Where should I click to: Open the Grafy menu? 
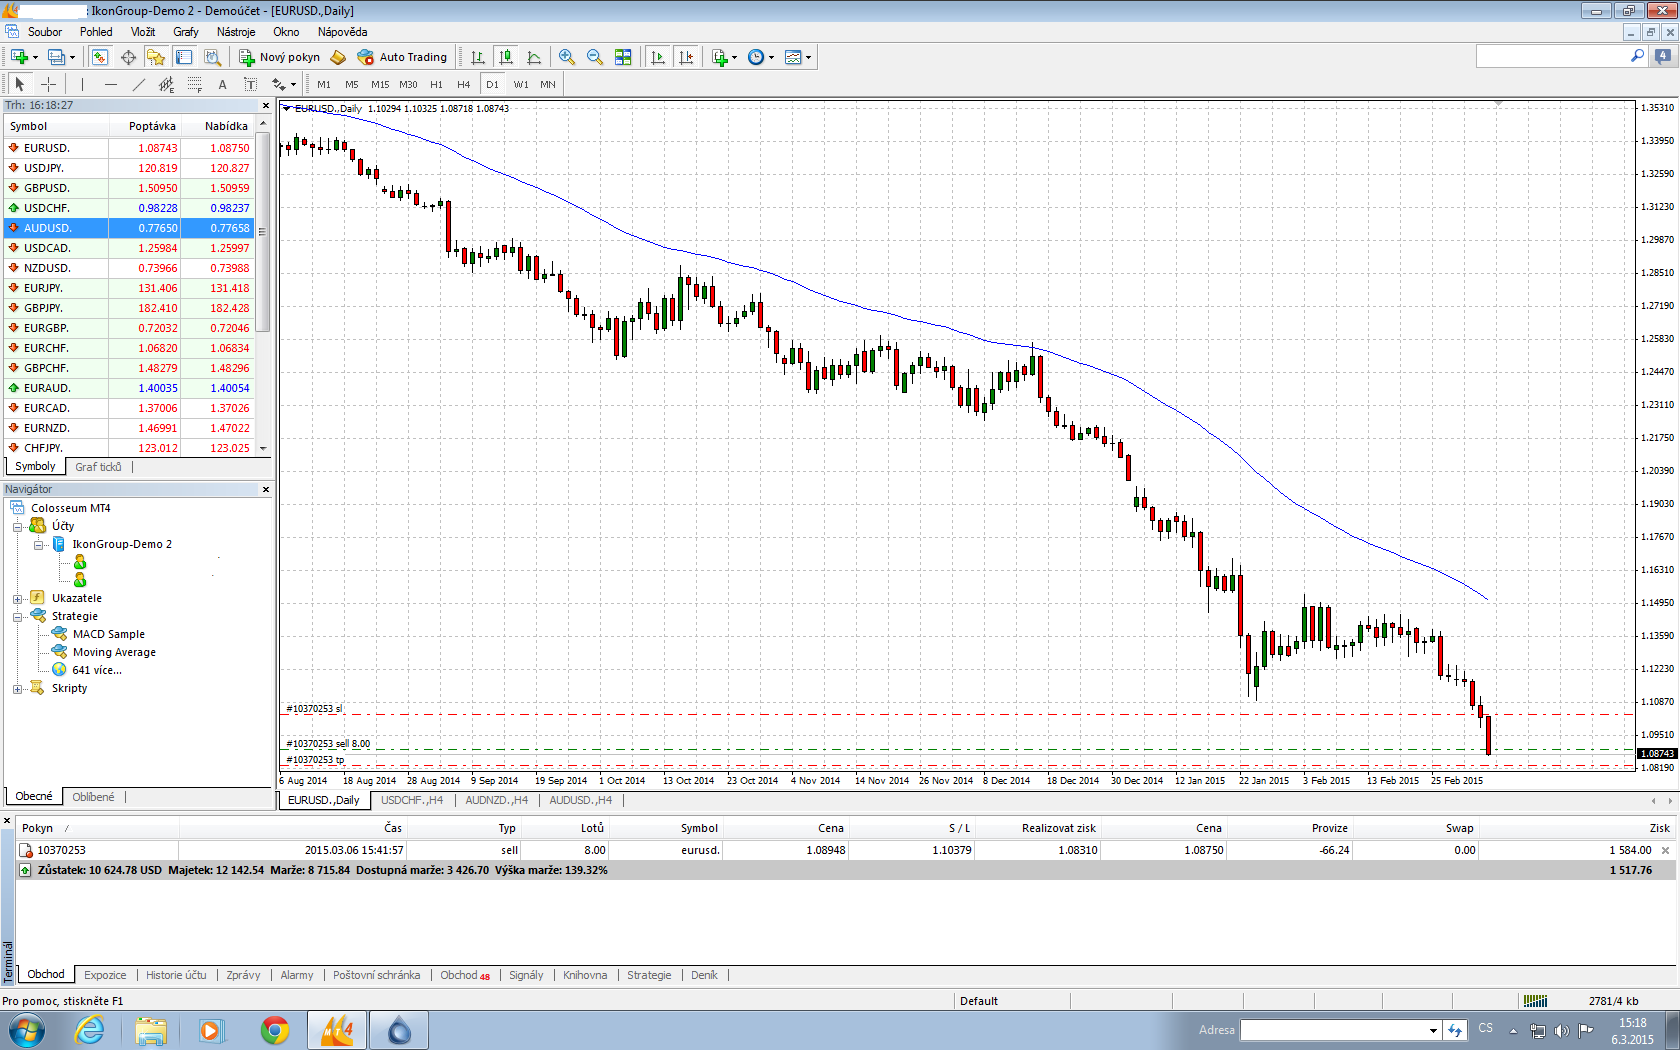[186, 32]
